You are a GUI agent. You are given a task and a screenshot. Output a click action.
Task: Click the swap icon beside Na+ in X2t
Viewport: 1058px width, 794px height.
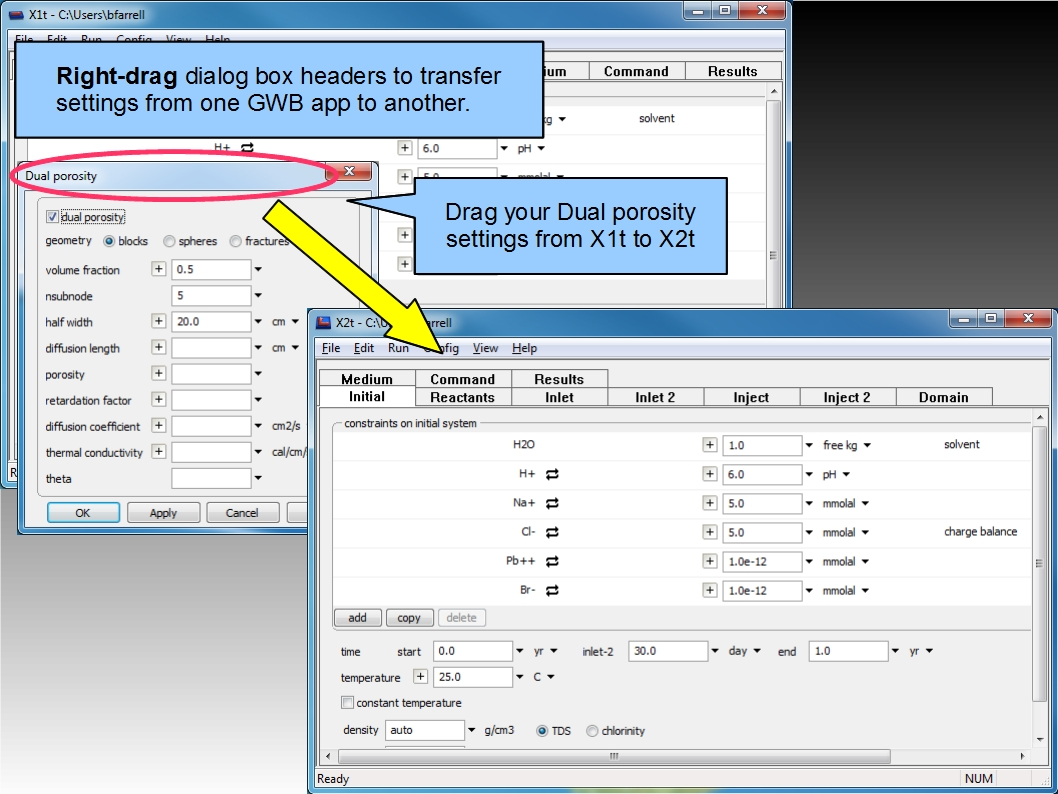coord(552,503)
